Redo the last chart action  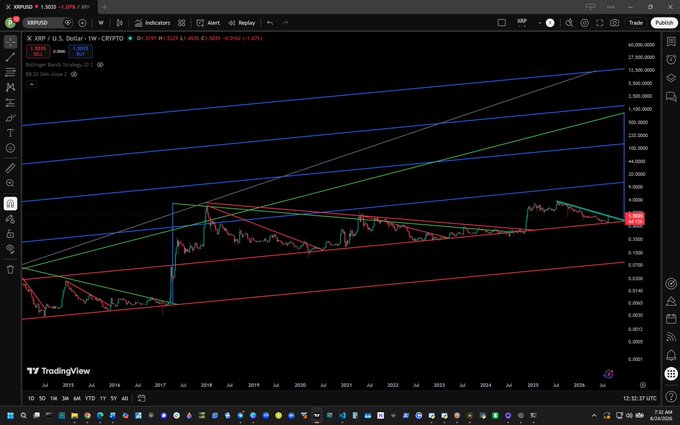(285, 23)
